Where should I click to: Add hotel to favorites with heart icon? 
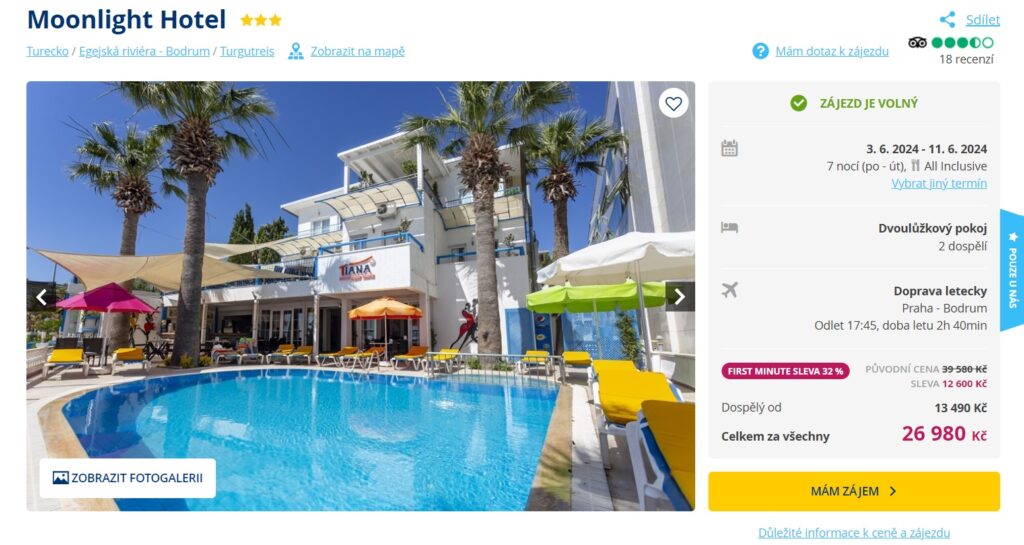click(x=673, y=103)
